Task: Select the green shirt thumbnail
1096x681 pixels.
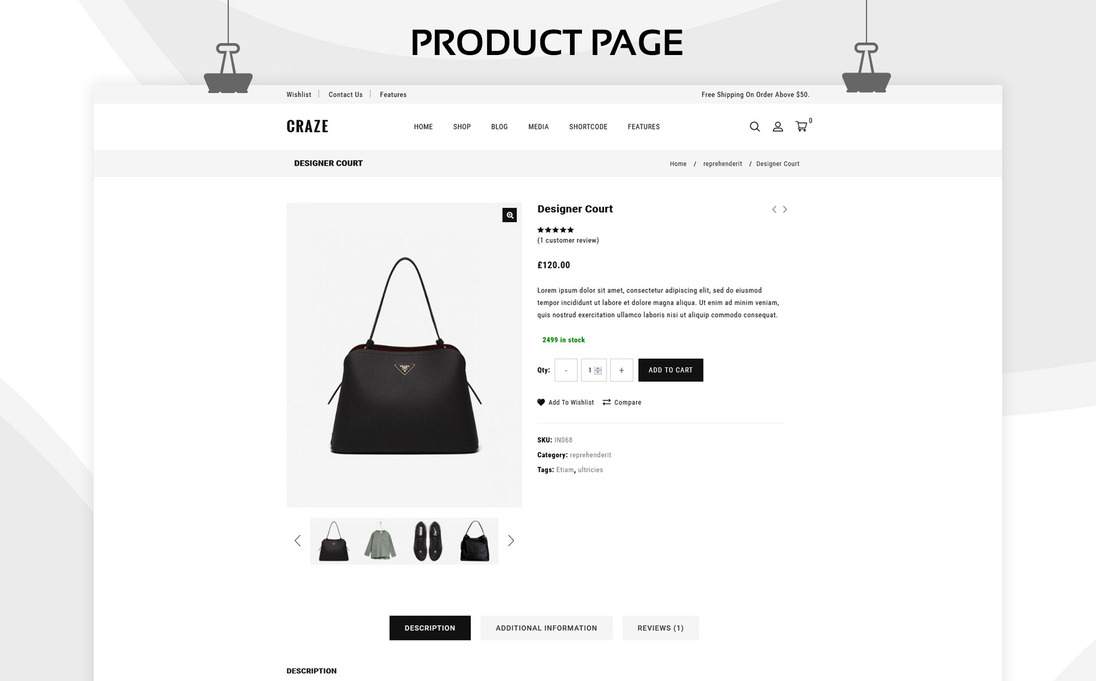Action: point(380,541)
